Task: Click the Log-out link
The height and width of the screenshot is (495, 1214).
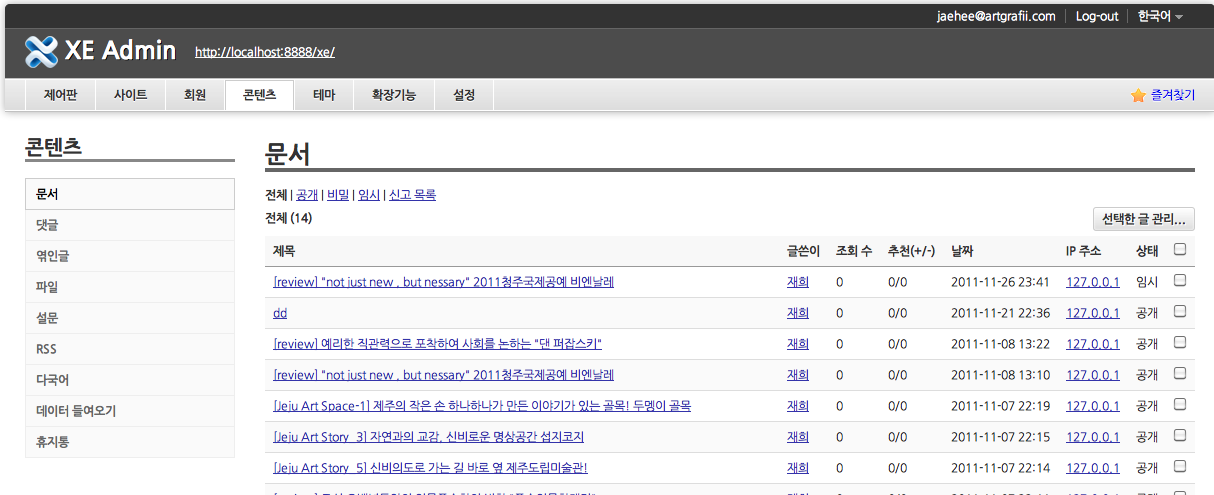Action: [x=1097, y=16]
